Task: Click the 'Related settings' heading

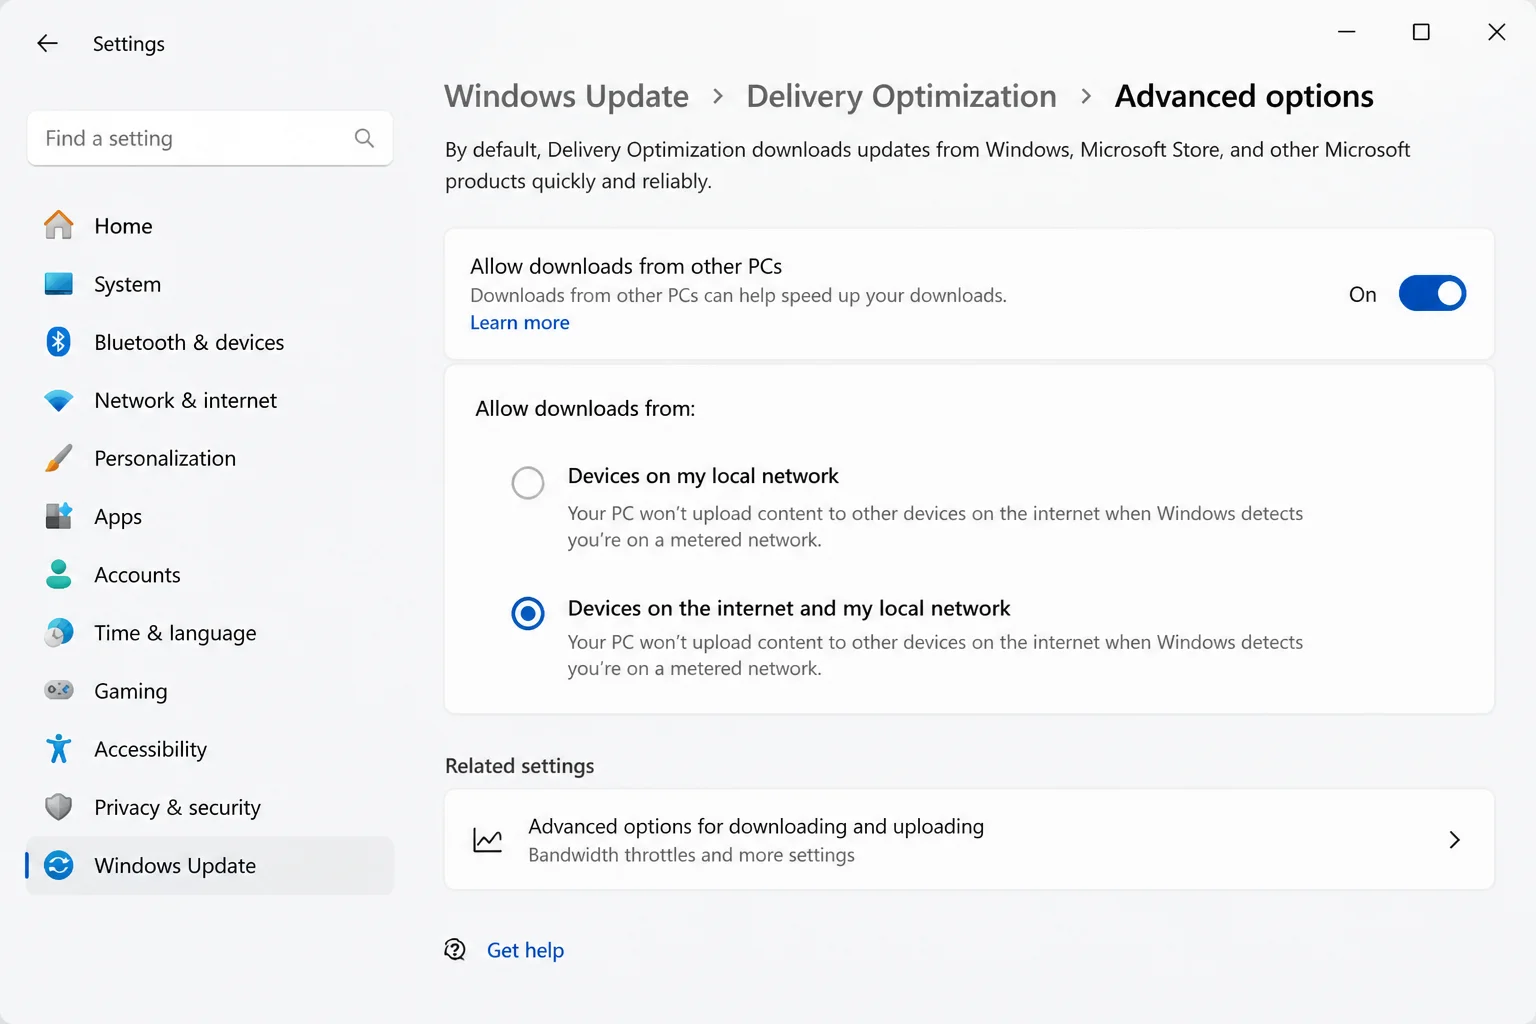Action: click(520, 766)
